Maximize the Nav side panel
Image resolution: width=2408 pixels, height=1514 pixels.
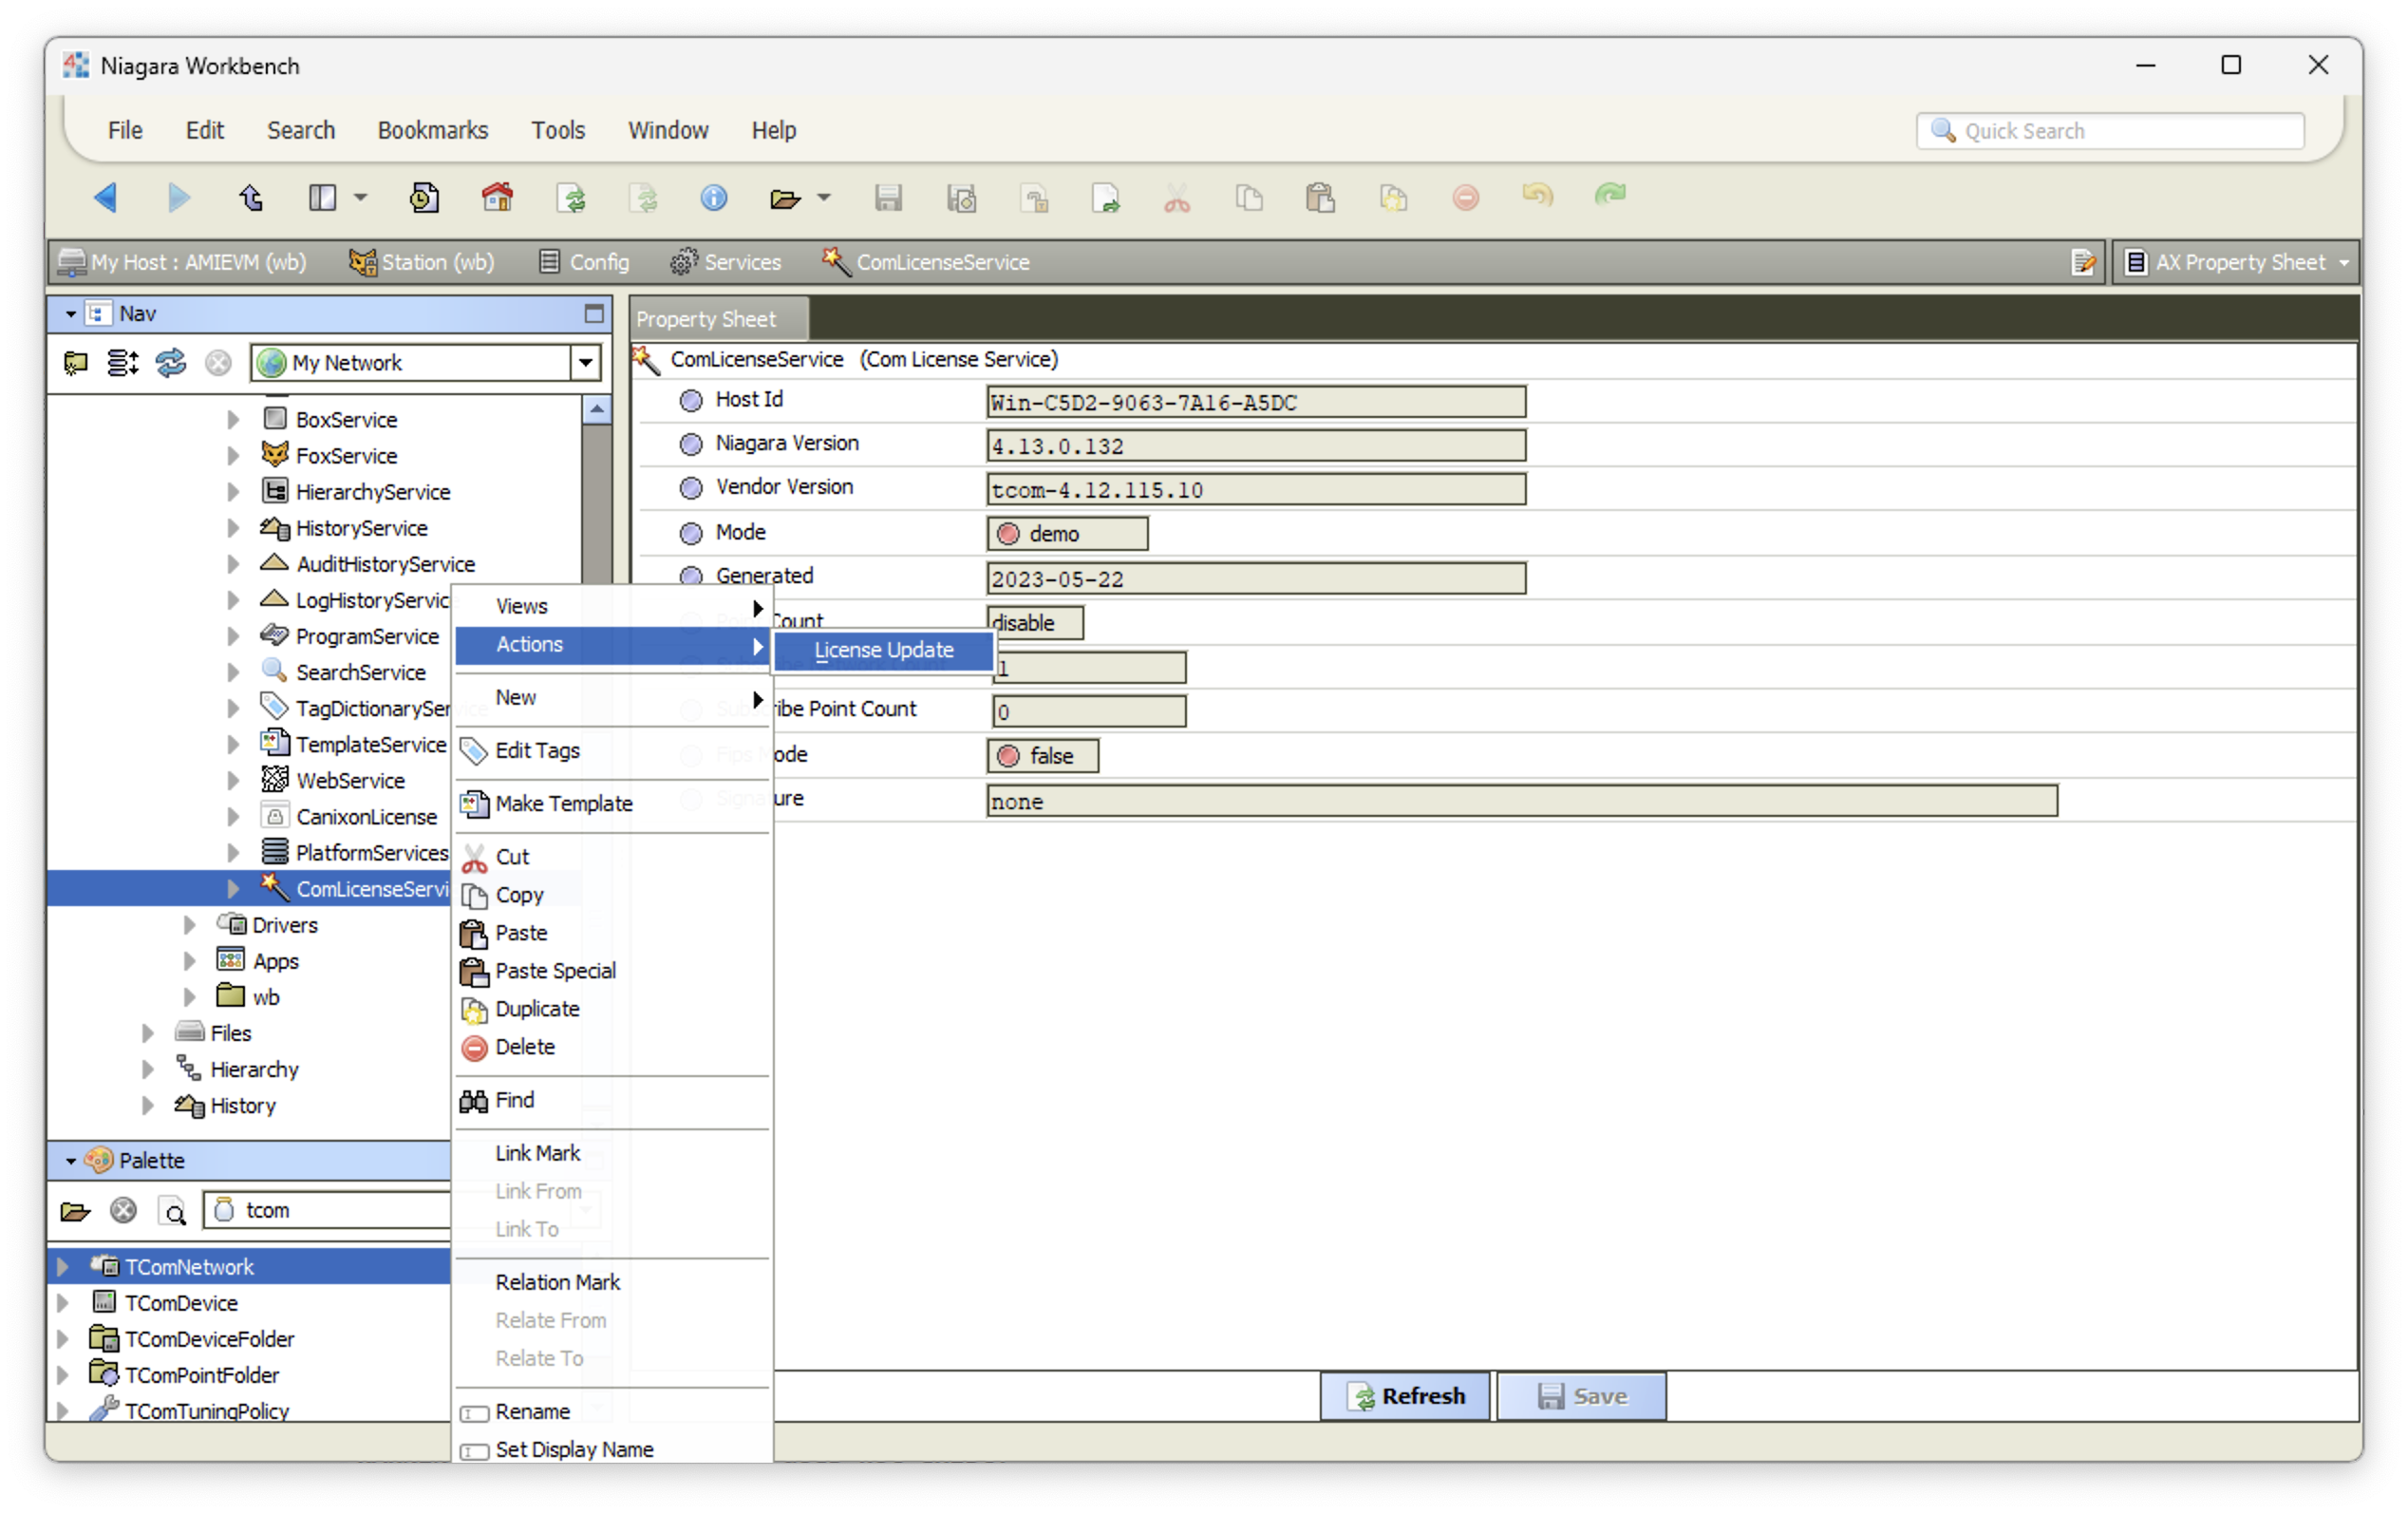point(594,314)
